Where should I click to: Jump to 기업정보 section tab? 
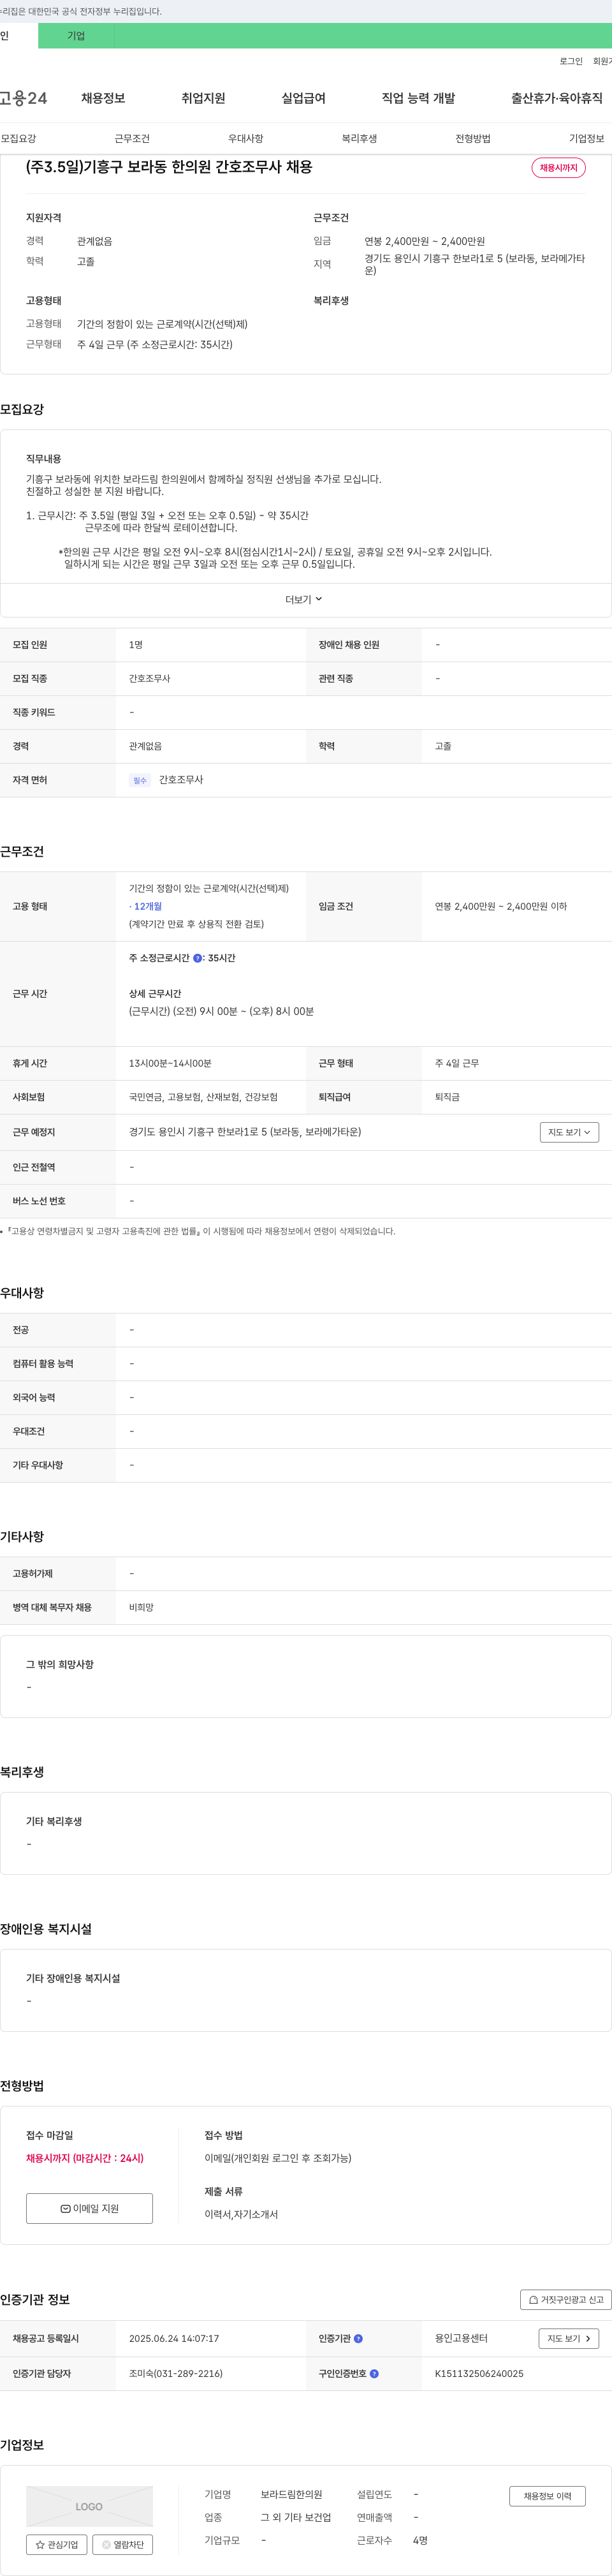coord(586,138)
